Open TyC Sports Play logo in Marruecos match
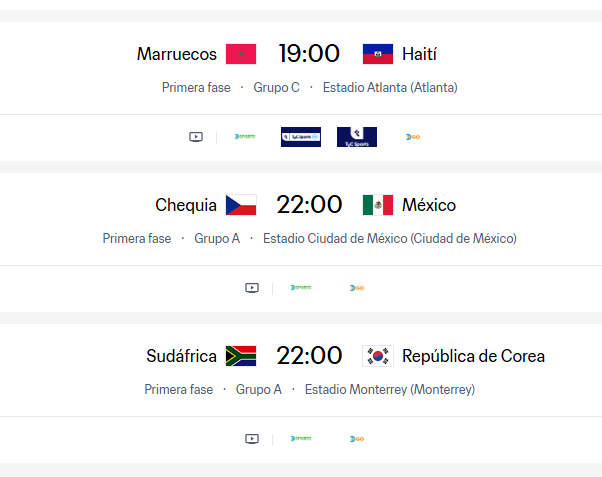The height and width of the screenshot is (477, 602). (301, 137)
